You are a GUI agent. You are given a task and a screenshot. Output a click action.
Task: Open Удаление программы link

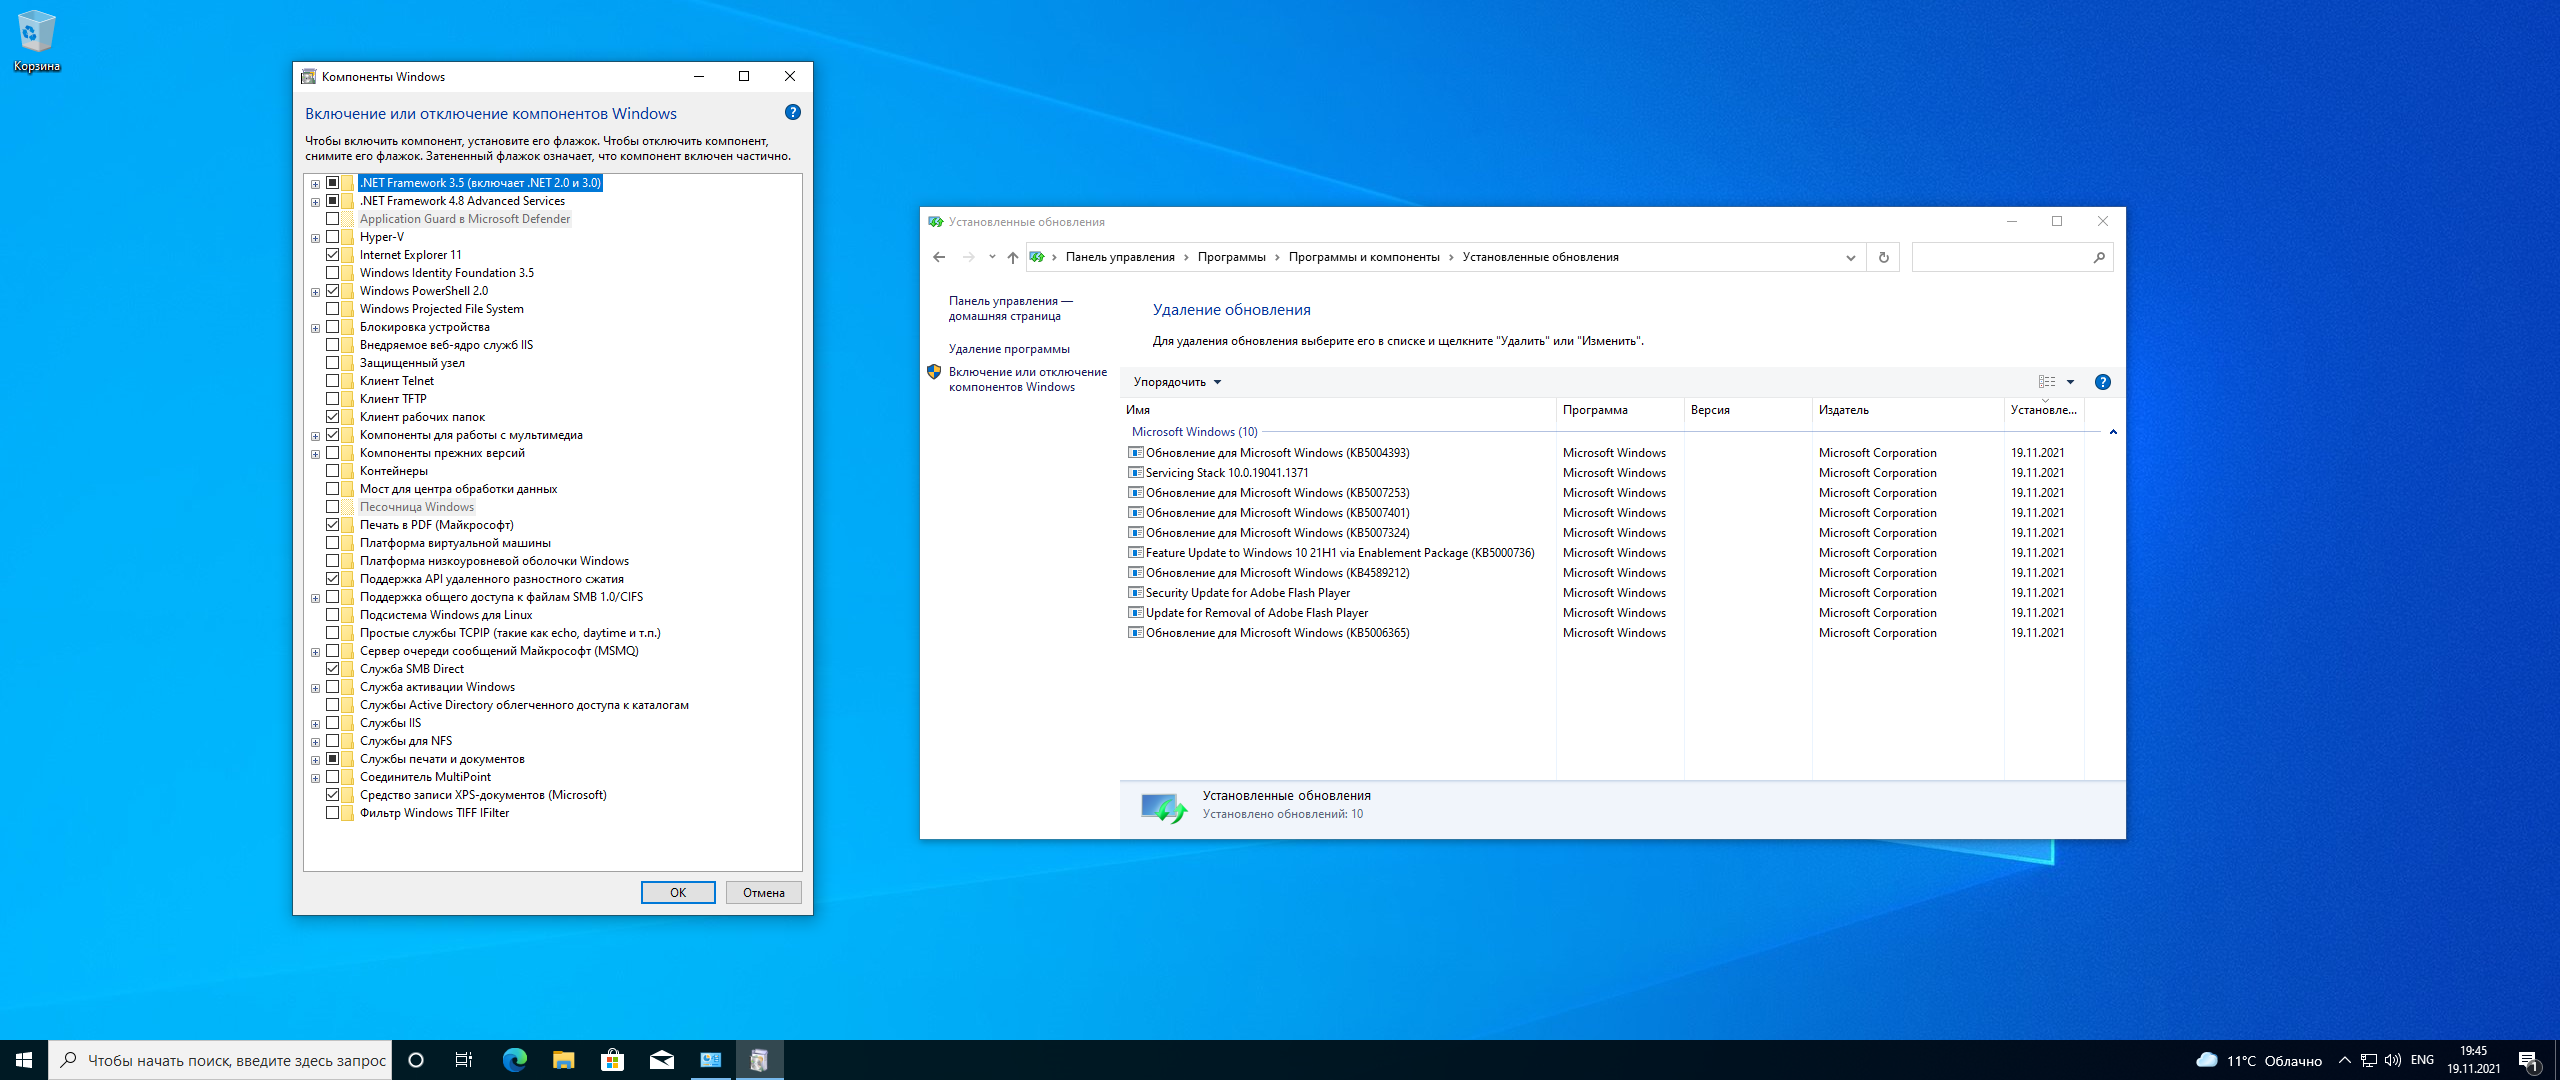point(1009,349)
